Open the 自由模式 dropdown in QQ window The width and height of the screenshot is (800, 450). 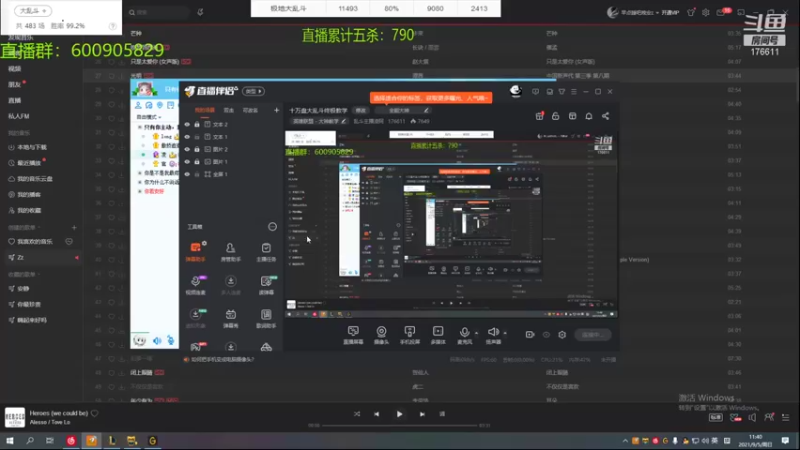(x=148, y=117)
